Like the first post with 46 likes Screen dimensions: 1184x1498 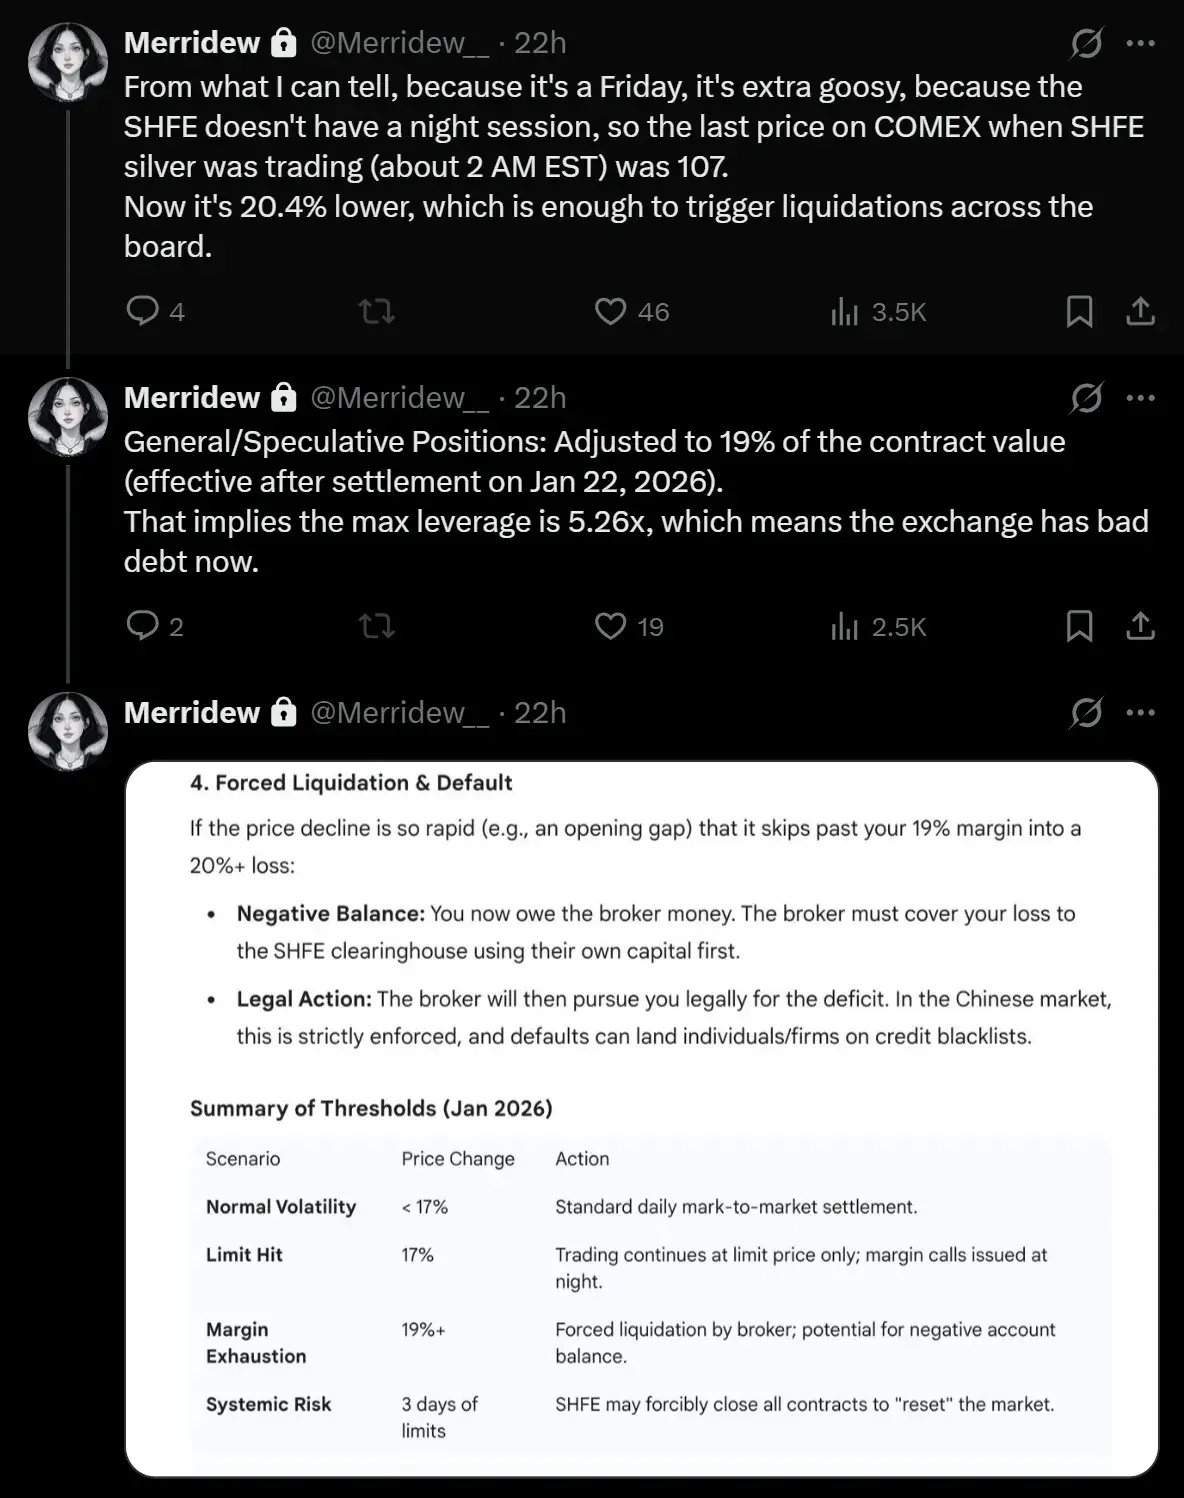pyautogui.click(x=632, y=312)
